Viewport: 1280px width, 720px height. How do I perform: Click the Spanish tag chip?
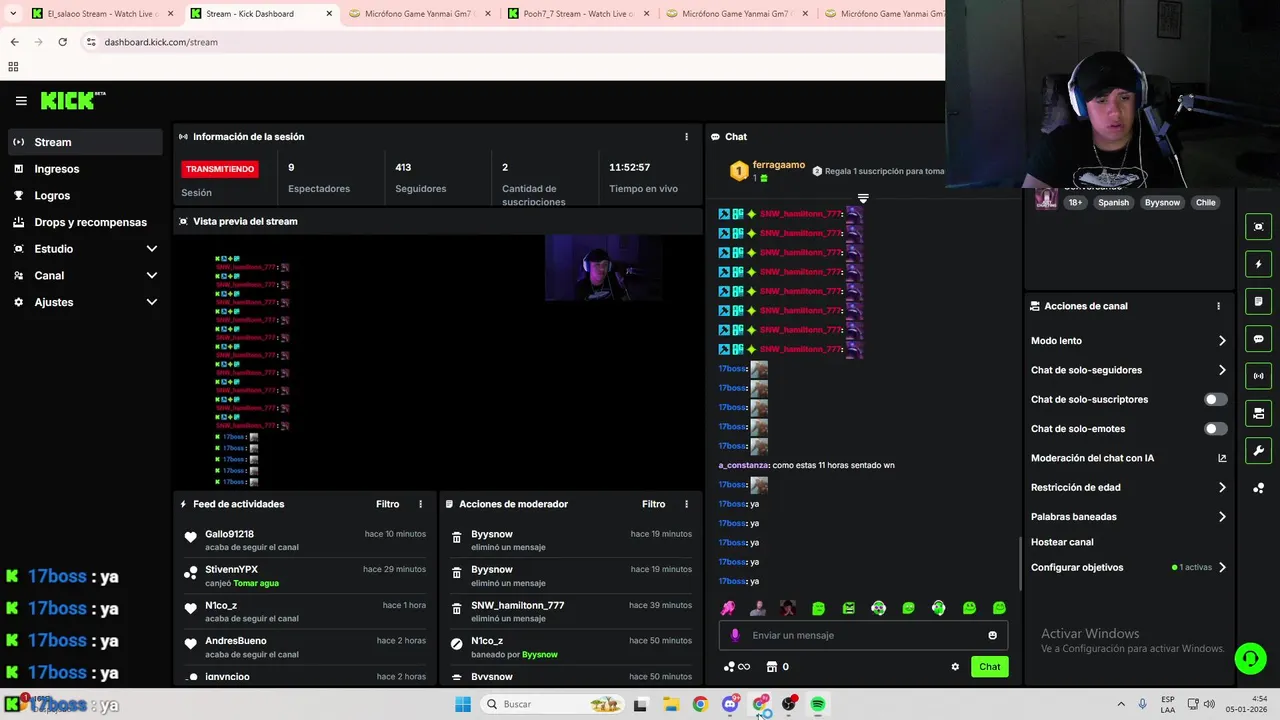click(1113, 202)
